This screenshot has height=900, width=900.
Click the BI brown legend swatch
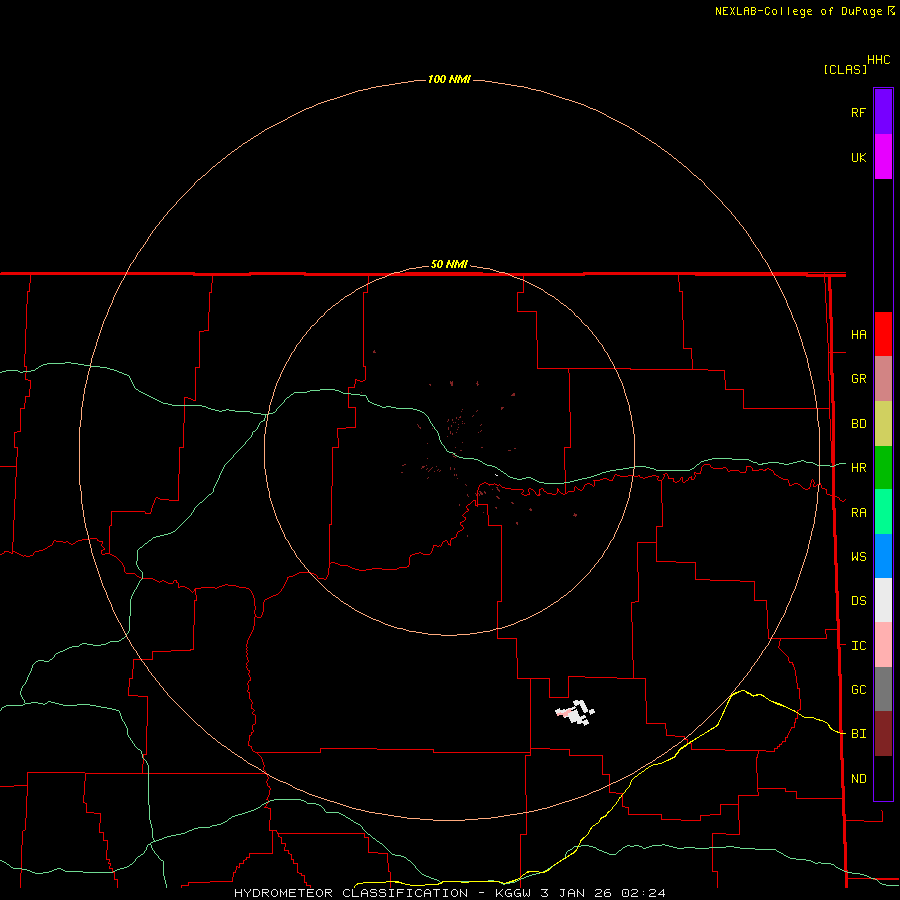point(883,734)
